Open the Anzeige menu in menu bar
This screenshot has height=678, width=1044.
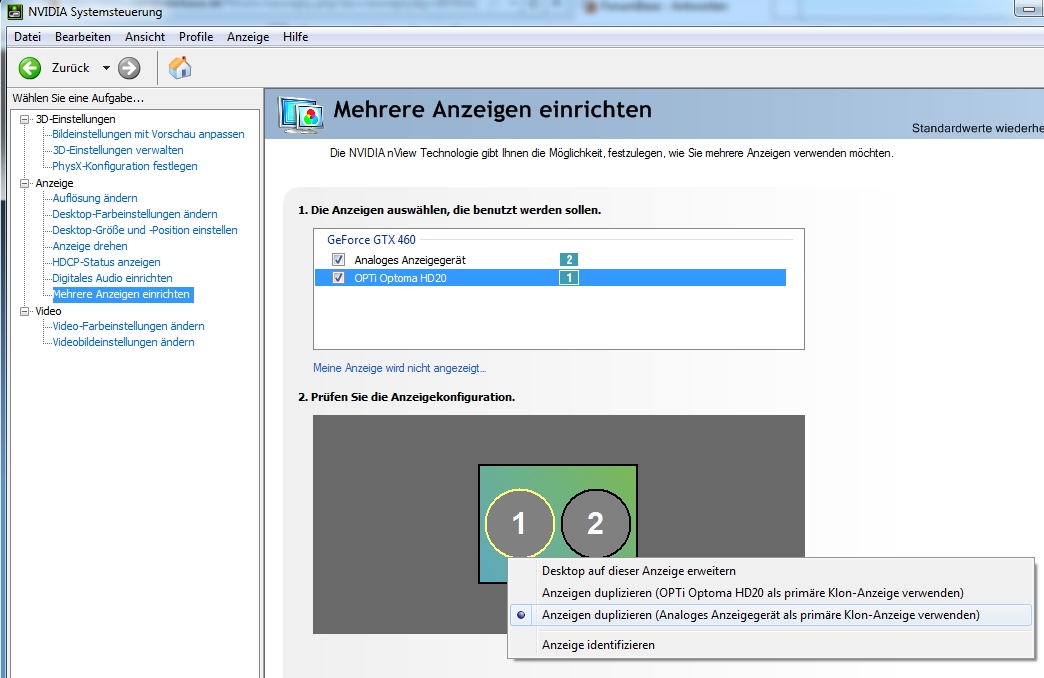click(248, 37)
